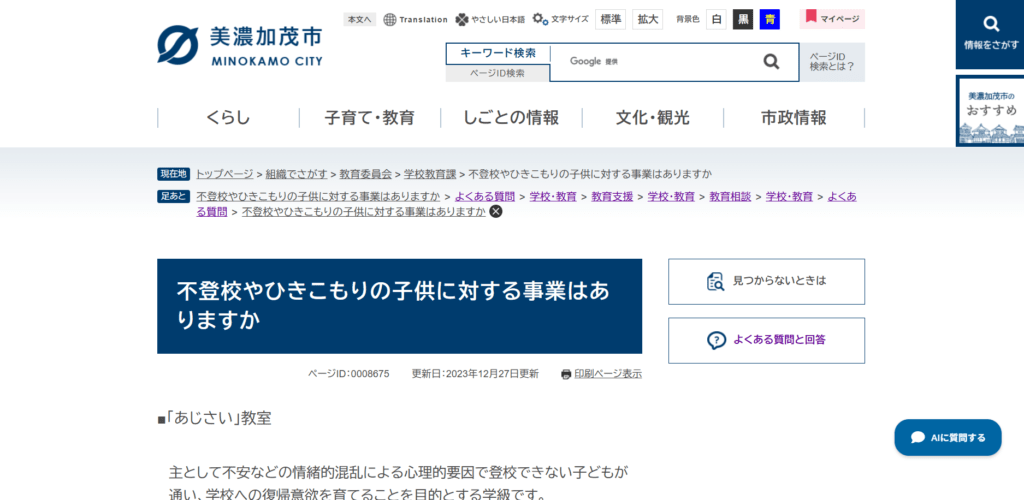Open 教育支援 link in footprint trail
Screen dimensions: 1024x500
click(x=612, y=196)
